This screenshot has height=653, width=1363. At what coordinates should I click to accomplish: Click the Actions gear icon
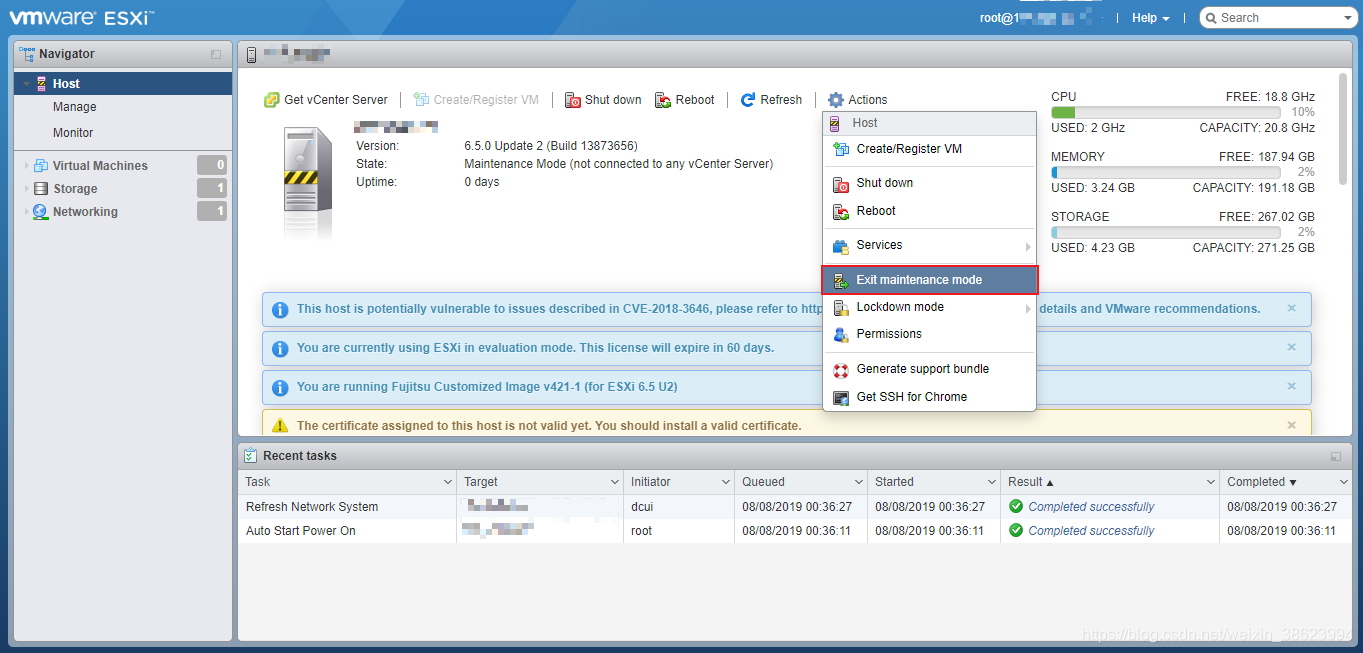coord(836,100)
